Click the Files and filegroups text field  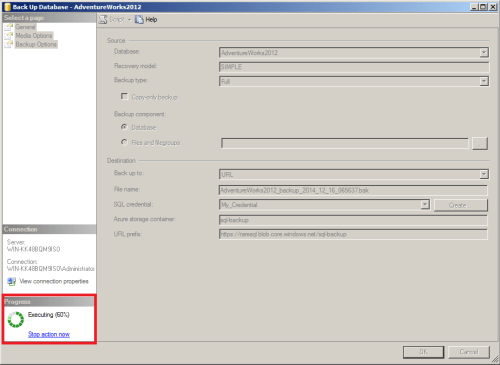pyautogui.click(x=345, y=143)
